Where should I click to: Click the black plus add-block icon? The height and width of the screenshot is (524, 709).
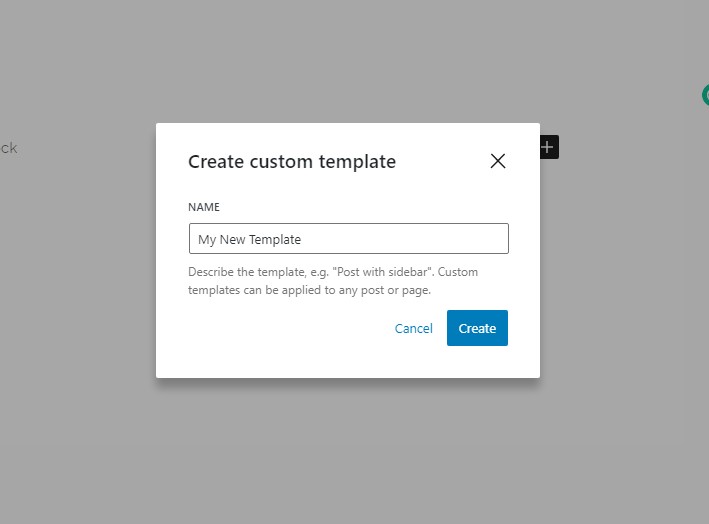pyautogui.click(x=547, y=147)
